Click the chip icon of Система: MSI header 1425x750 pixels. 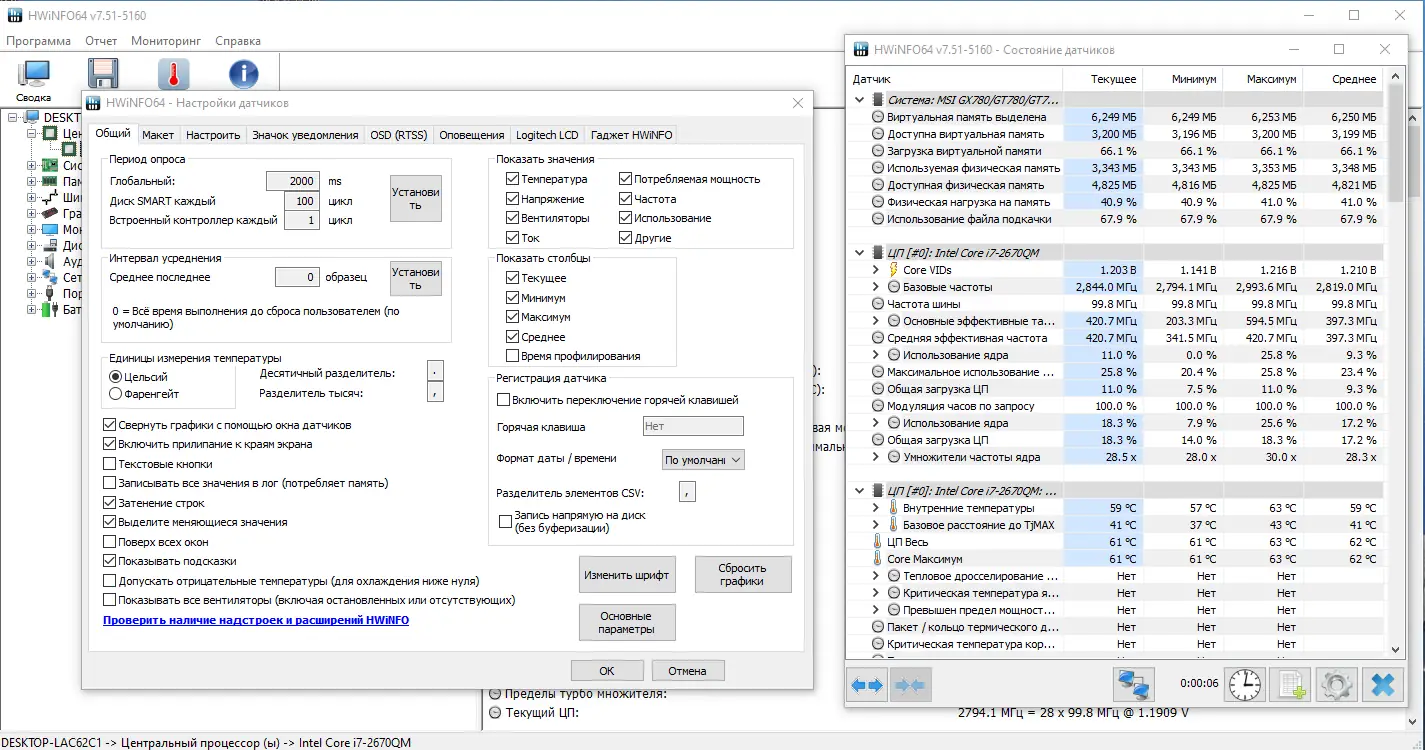click(x=878, y=100)
